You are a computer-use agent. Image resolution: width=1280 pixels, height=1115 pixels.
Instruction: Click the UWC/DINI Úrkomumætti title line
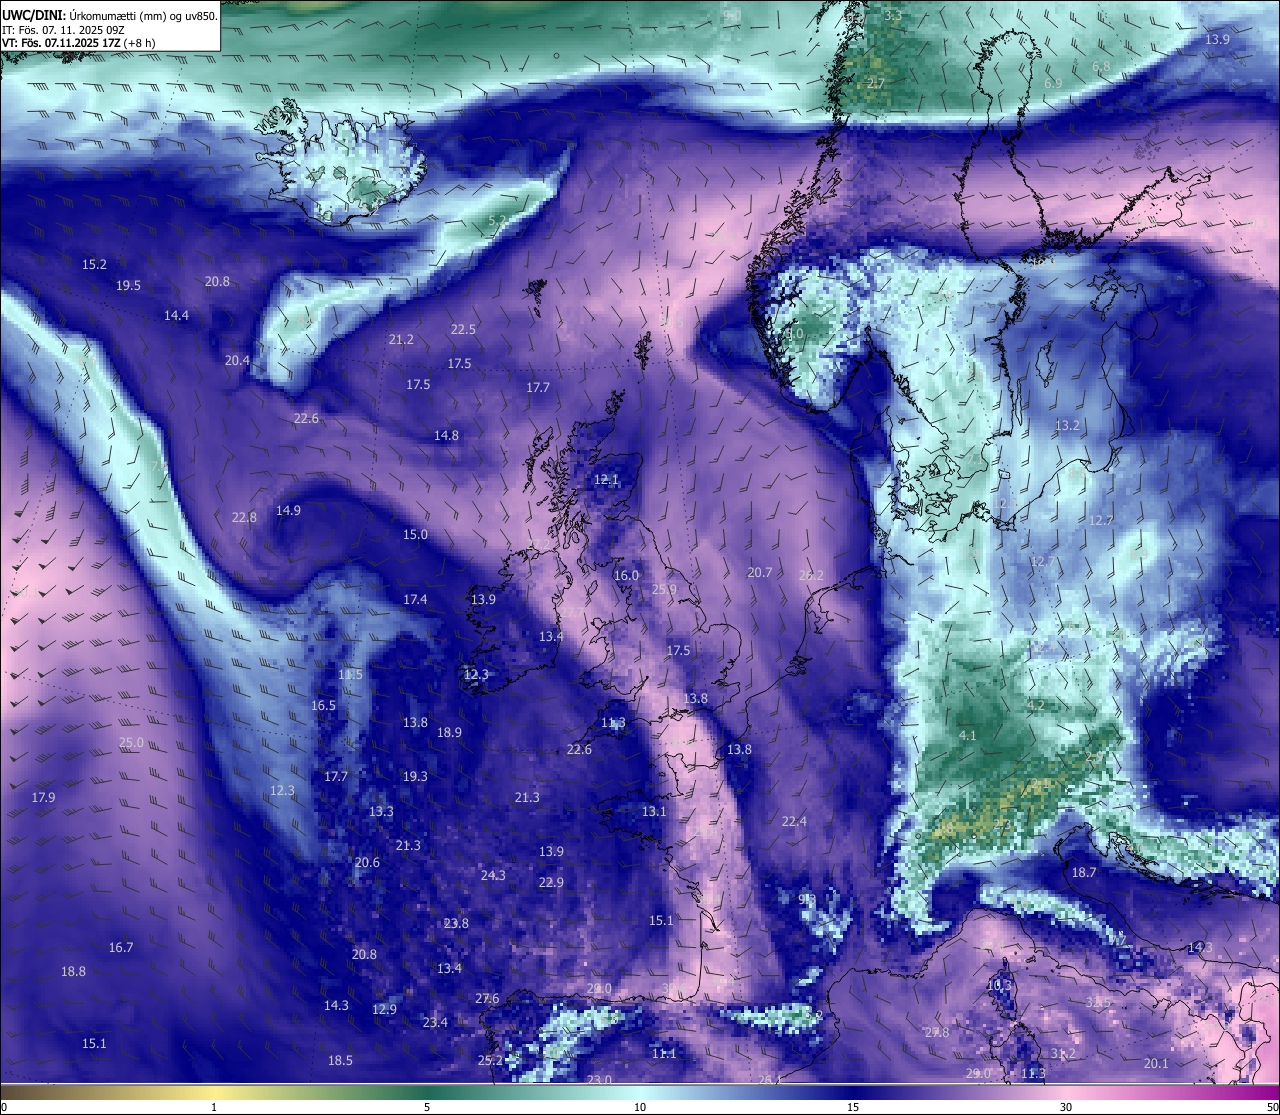(110, 15)
